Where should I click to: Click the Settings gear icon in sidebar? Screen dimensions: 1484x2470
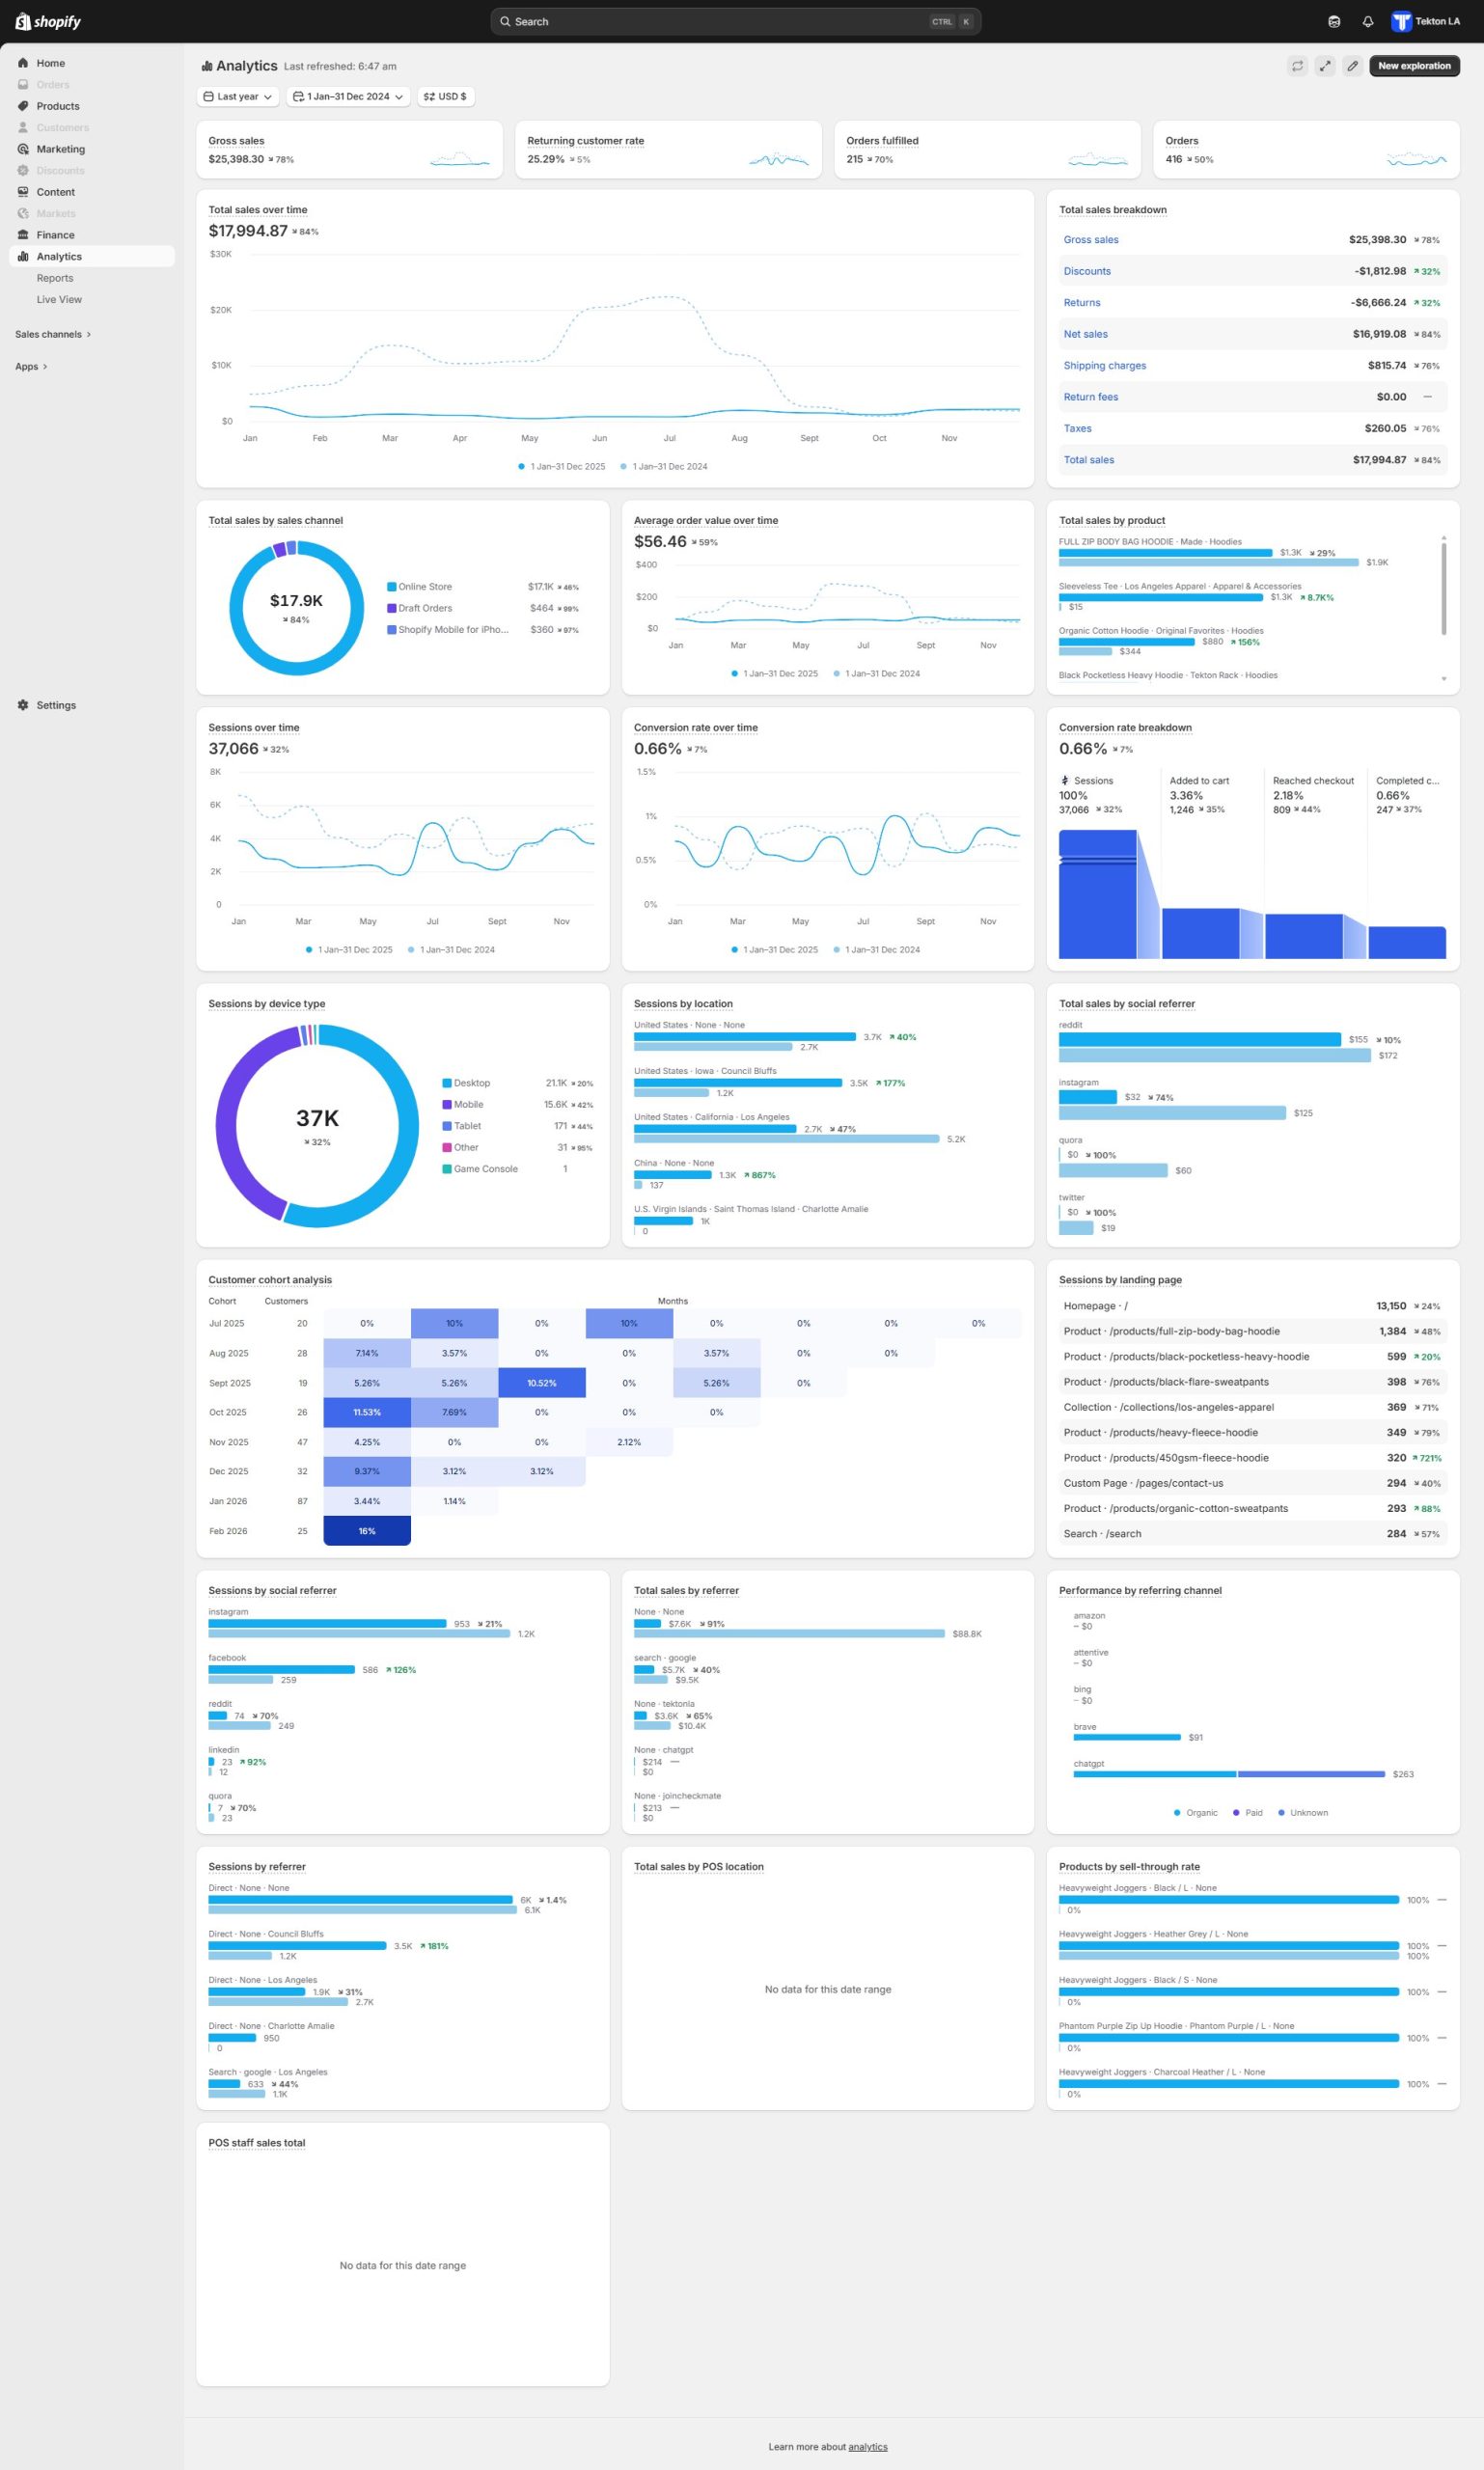tap(23, 705)
